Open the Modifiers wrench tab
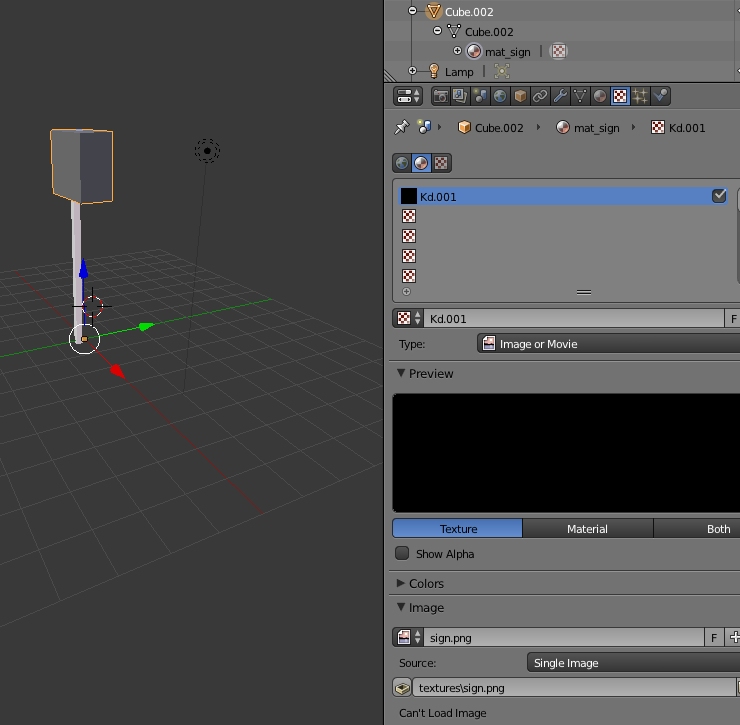740x725 pixels. (x=560, y=97)
